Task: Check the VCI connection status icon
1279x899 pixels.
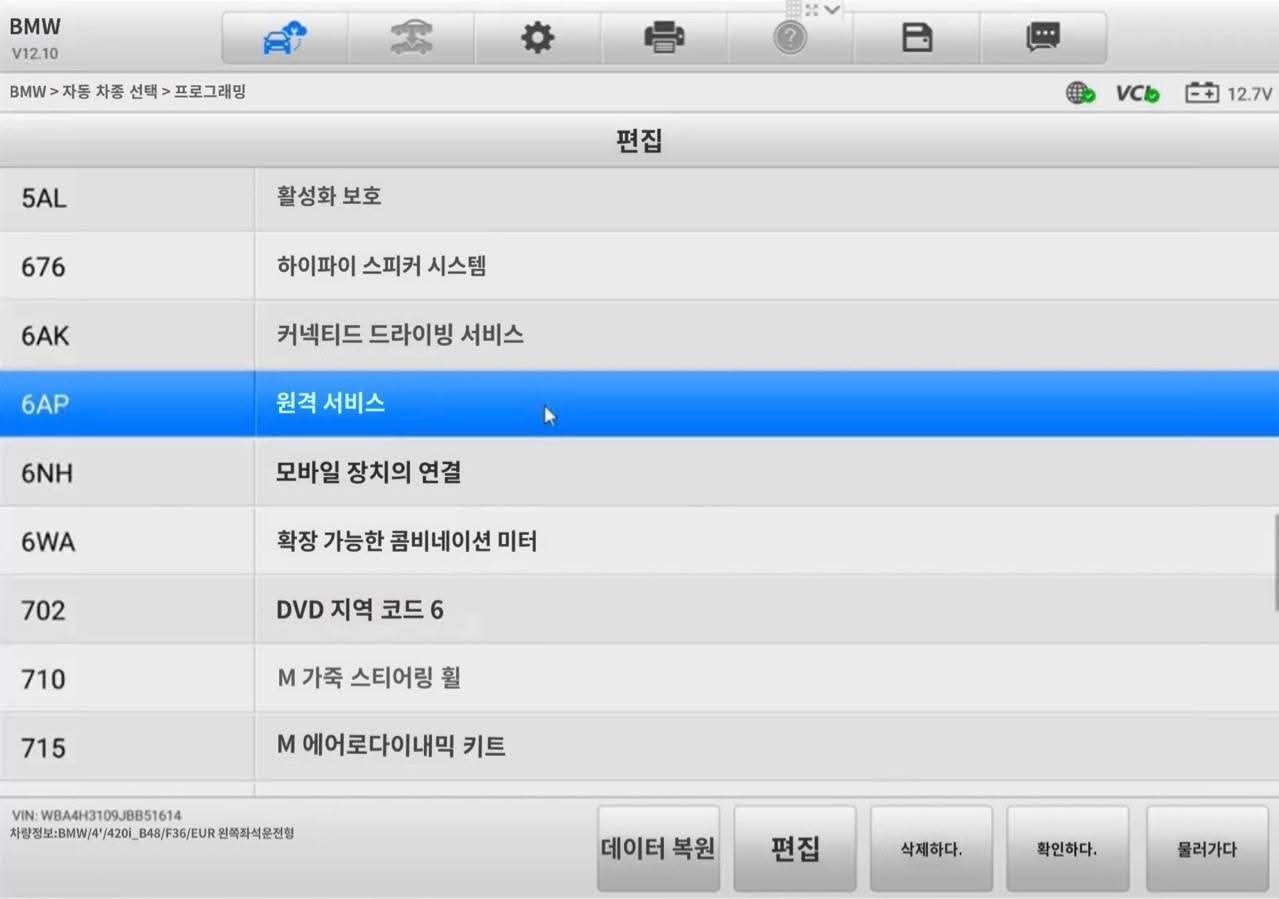Action: 1138,93
